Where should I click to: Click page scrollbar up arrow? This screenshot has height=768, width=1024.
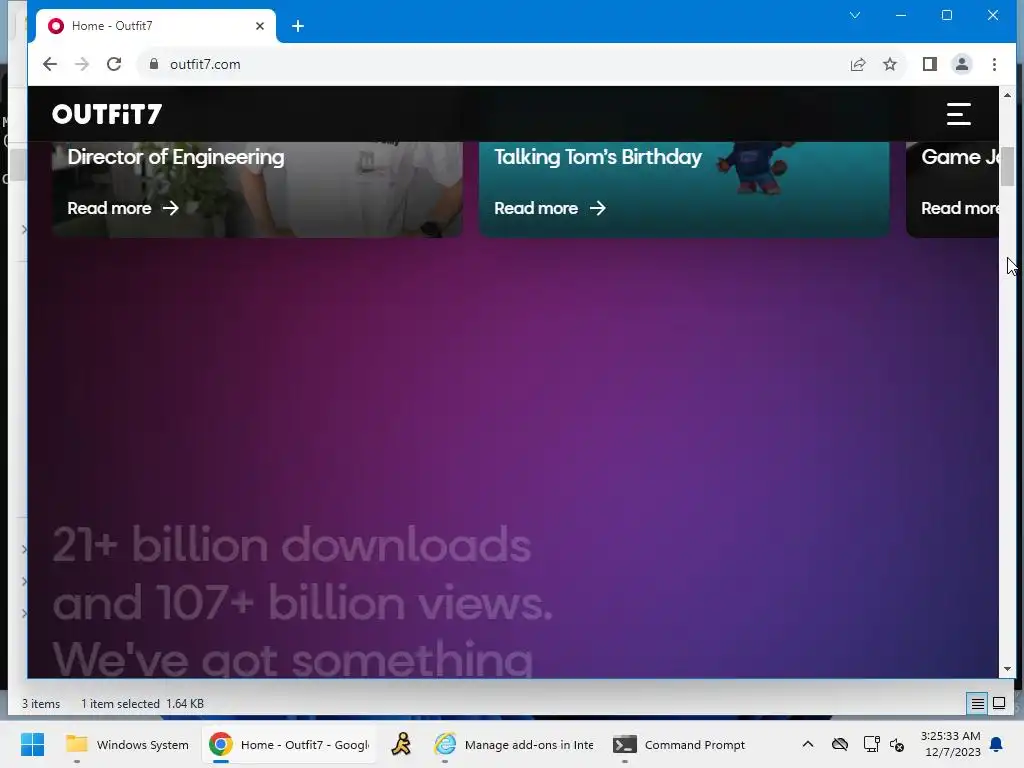(1007, 95)
